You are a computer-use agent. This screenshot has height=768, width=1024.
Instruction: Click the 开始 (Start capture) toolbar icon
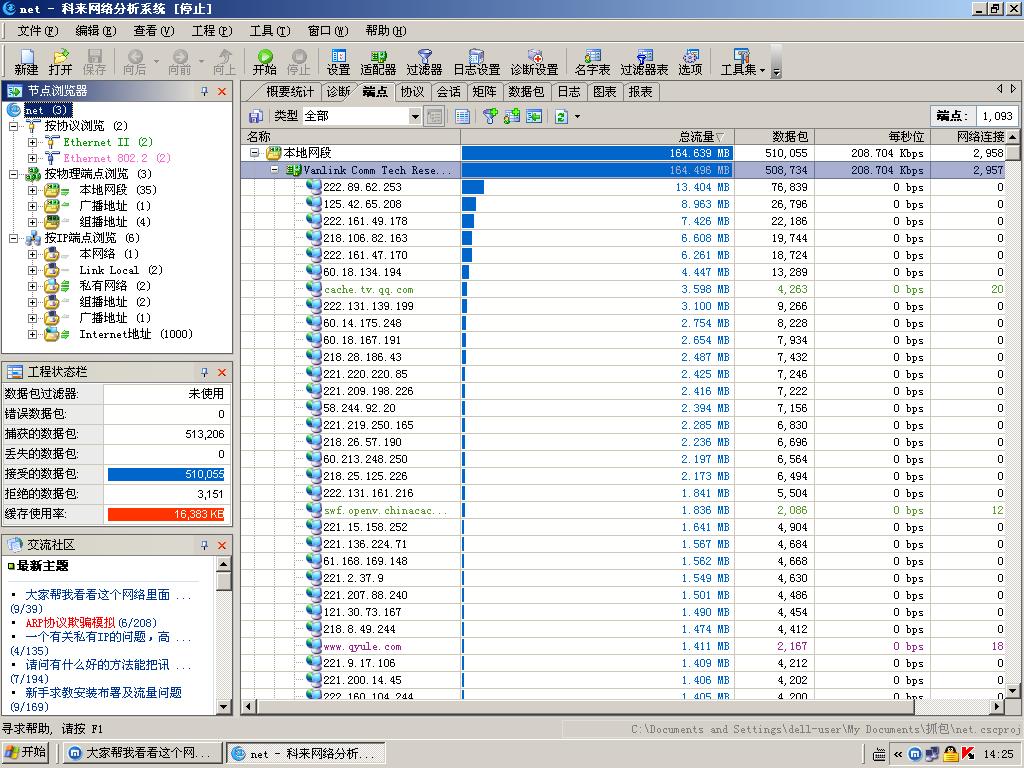(264, 61)
